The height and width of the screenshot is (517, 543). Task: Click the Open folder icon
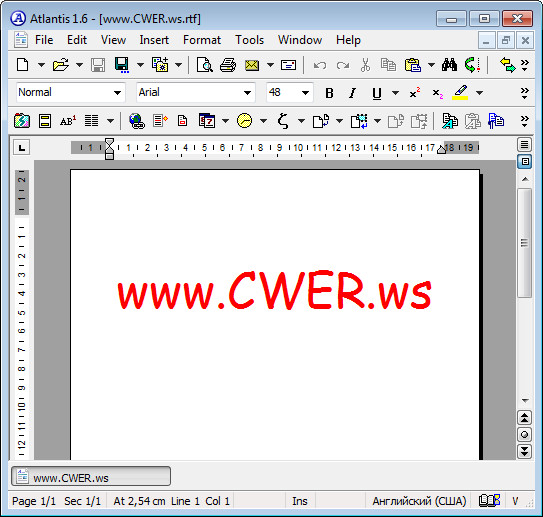pyautogui.click(x=61, y=65)
